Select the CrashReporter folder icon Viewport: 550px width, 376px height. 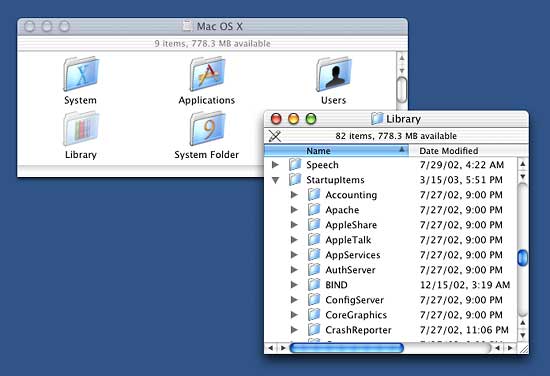point(314,330)
